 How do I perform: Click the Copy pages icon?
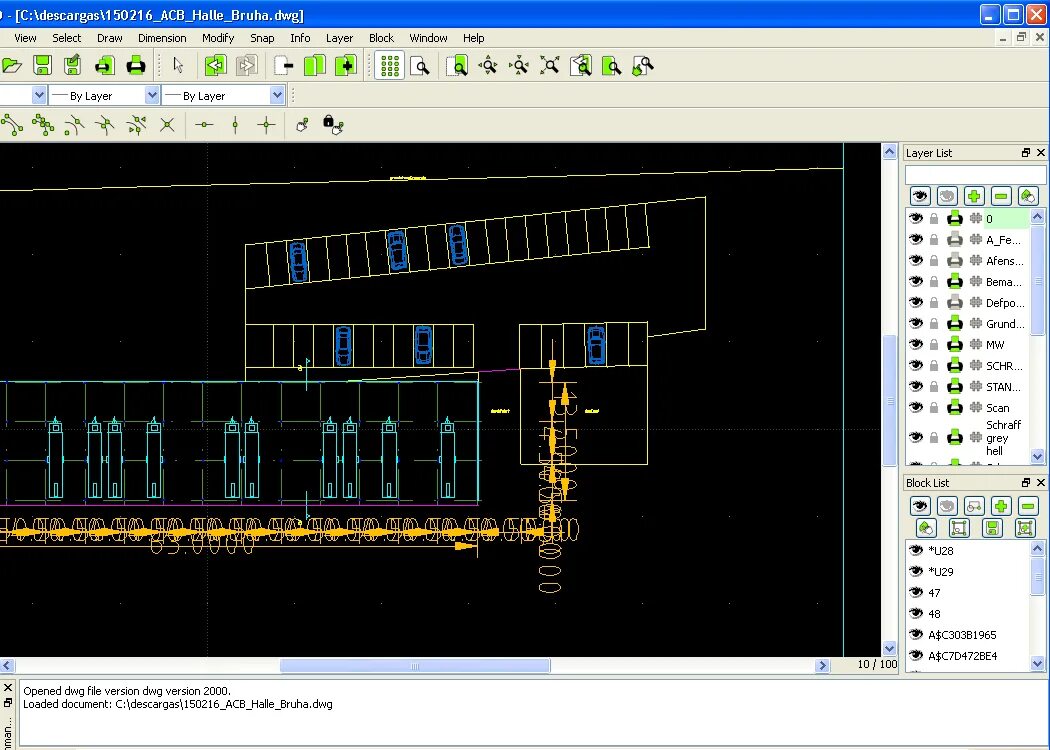[315, 66]
